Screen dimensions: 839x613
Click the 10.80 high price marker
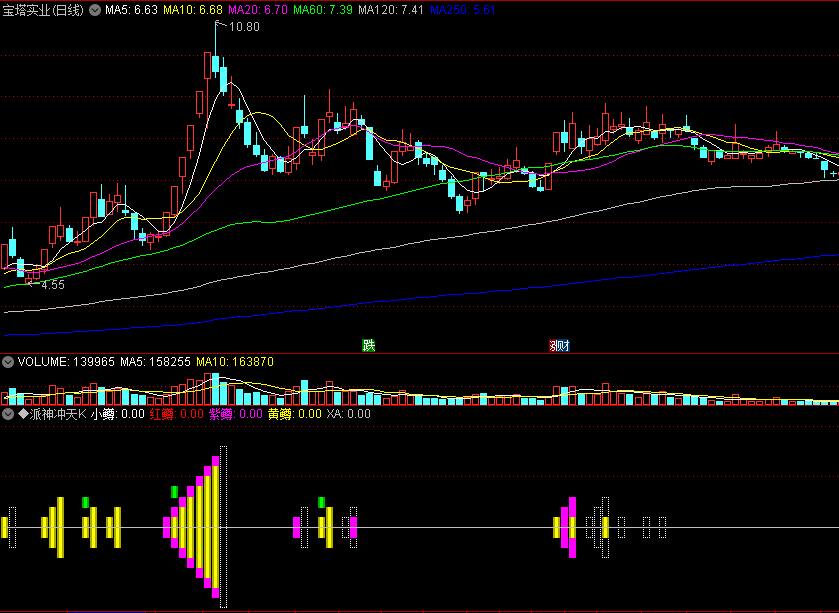[244, 27]
